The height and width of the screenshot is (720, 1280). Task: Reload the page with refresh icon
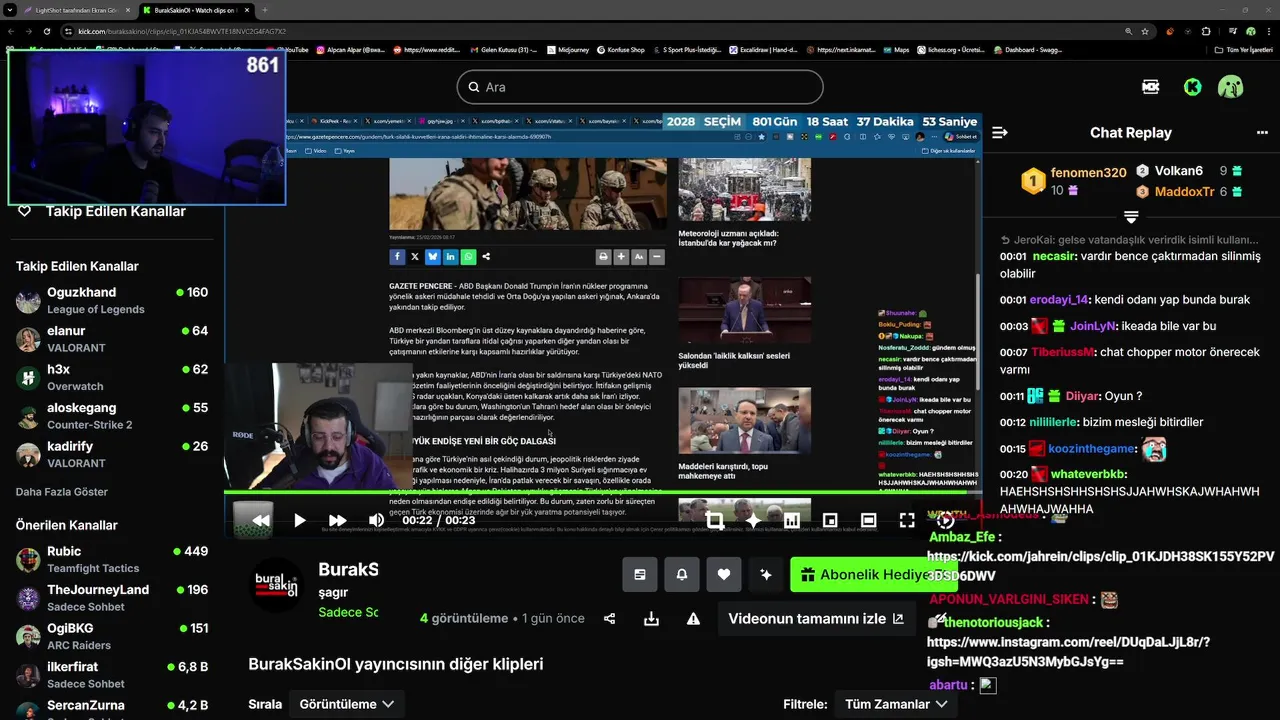click(47, 31)
